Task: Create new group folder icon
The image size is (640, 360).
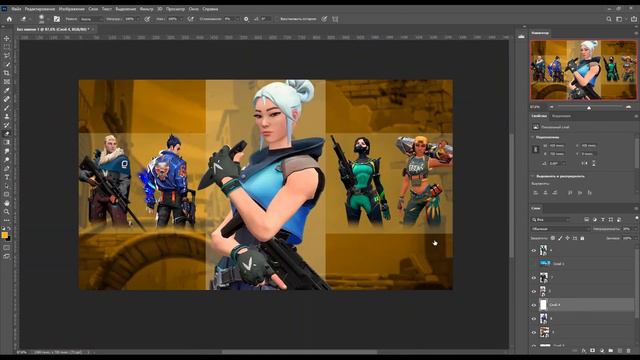Action: tap(611, 351)
